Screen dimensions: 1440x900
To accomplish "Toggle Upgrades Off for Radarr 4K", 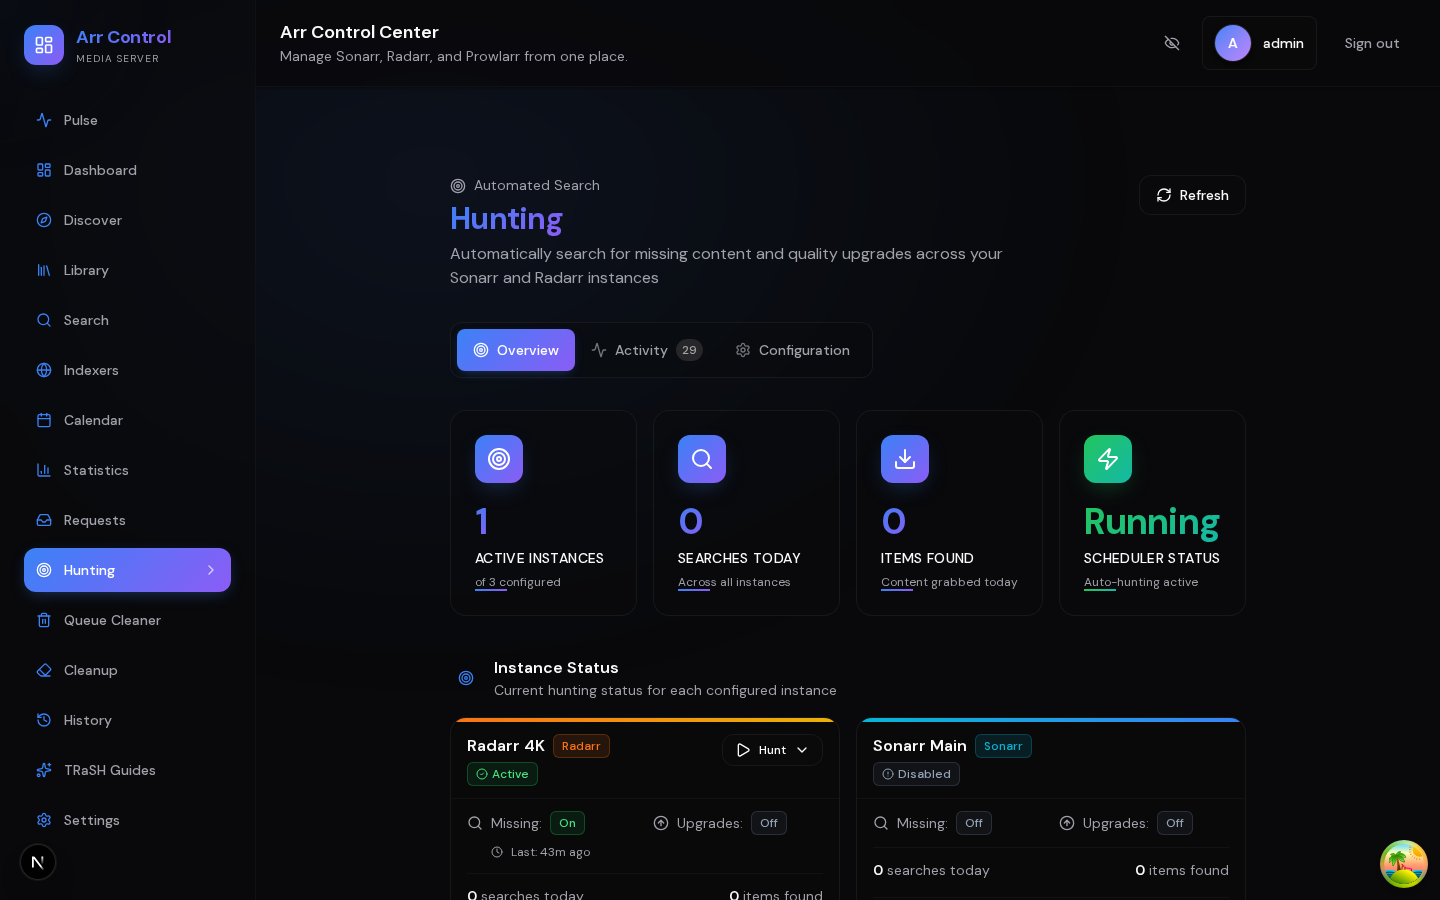I will click(769, 823).
